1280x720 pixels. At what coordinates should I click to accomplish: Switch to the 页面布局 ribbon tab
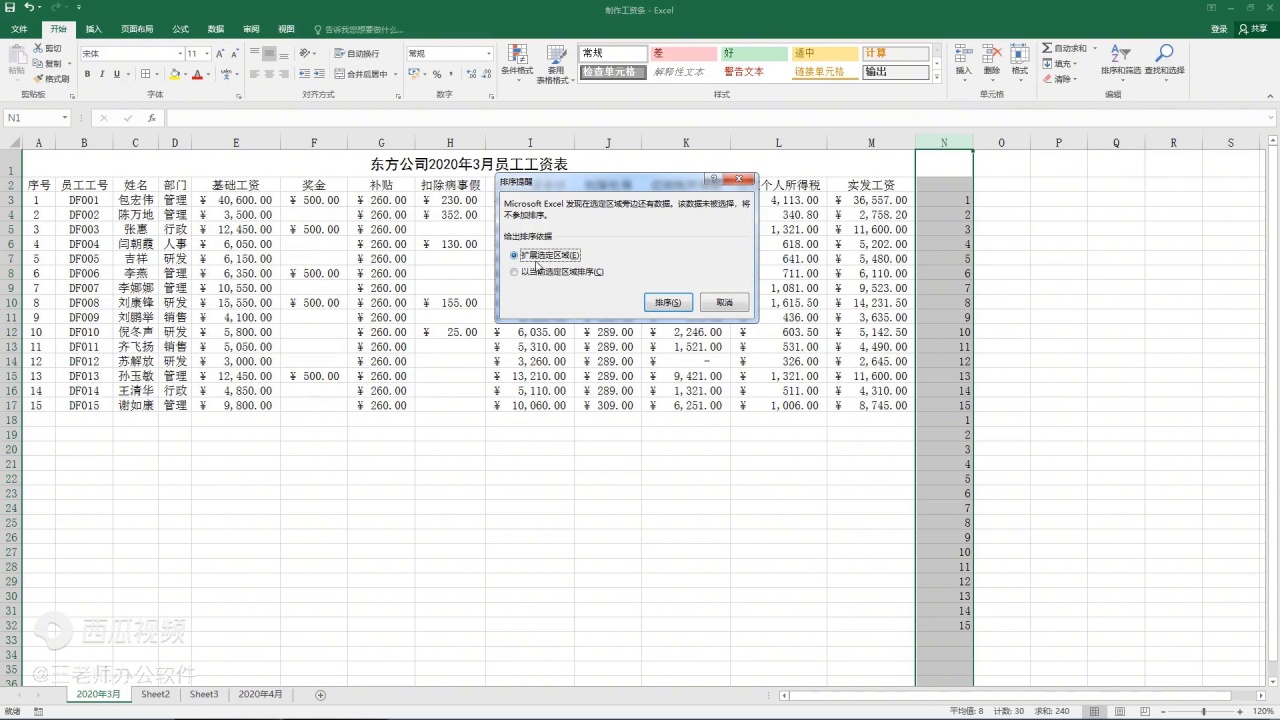(137, 29)
